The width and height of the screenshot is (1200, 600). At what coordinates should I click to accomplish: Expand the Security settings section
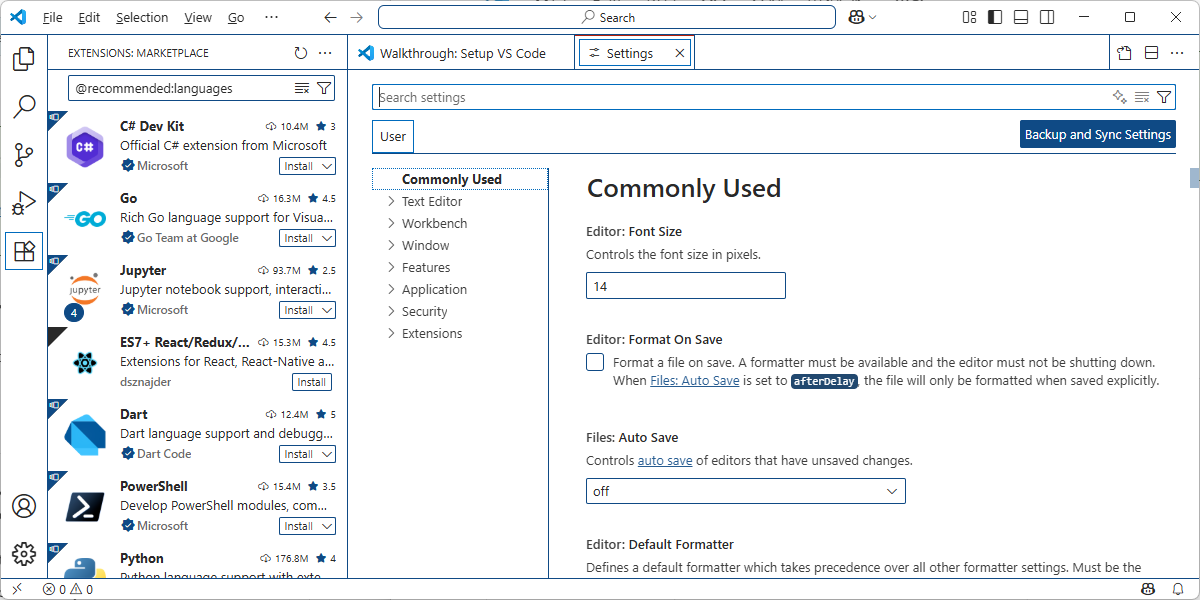click(392, 311)
